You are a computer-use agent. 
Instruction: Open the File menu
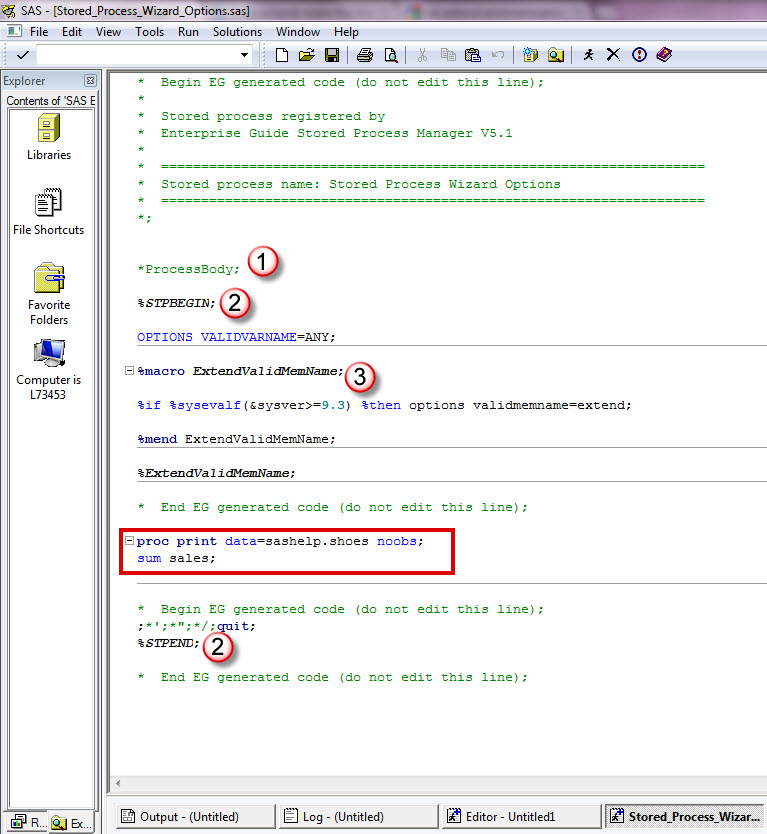coord(39,32)
